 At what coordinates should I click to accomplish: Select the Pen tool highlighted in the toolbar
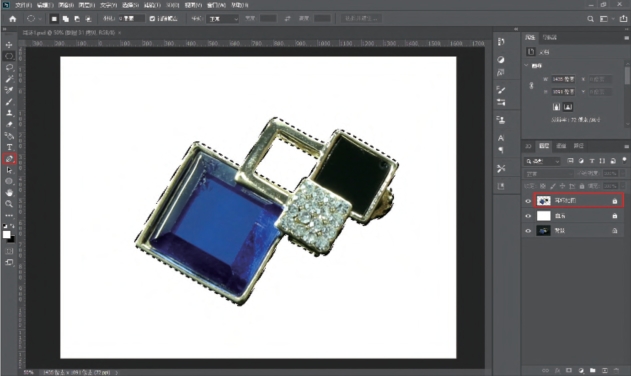(x=9, y=159)
